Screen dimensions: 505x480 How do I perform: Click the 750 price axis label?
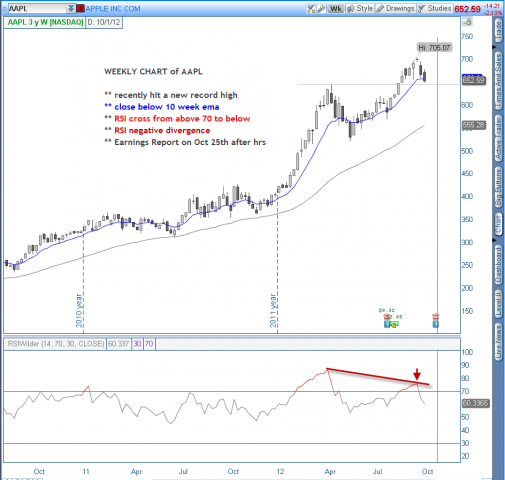pyautogui.click(x=467, y=36)
